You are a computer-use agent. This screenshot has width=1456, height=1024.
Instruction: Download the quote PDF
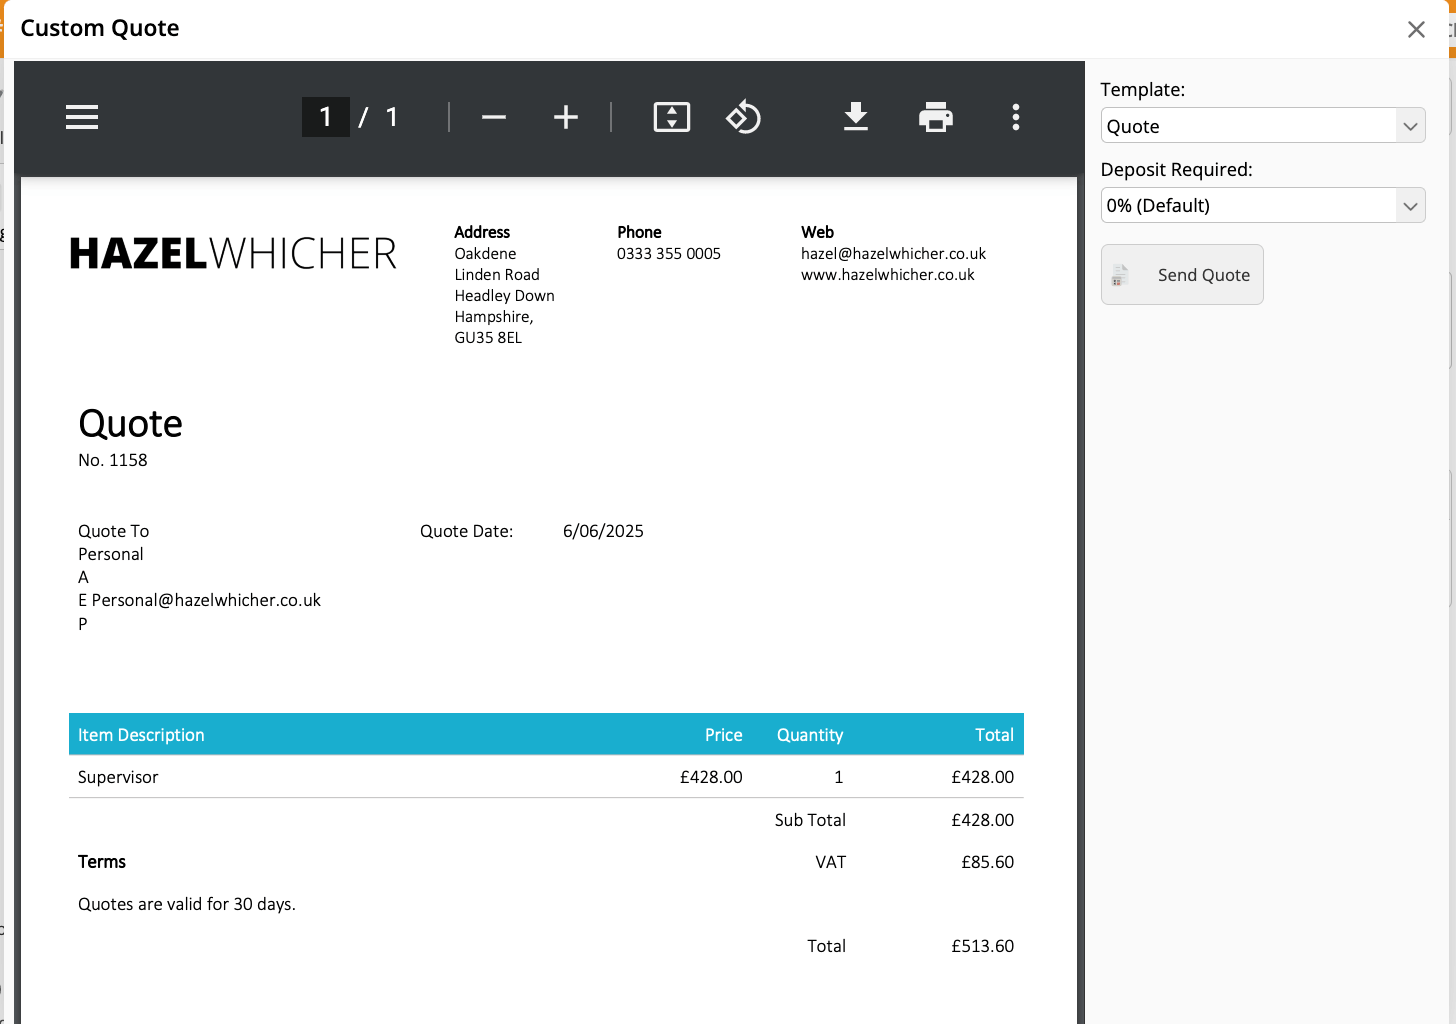tap(856, 117)
